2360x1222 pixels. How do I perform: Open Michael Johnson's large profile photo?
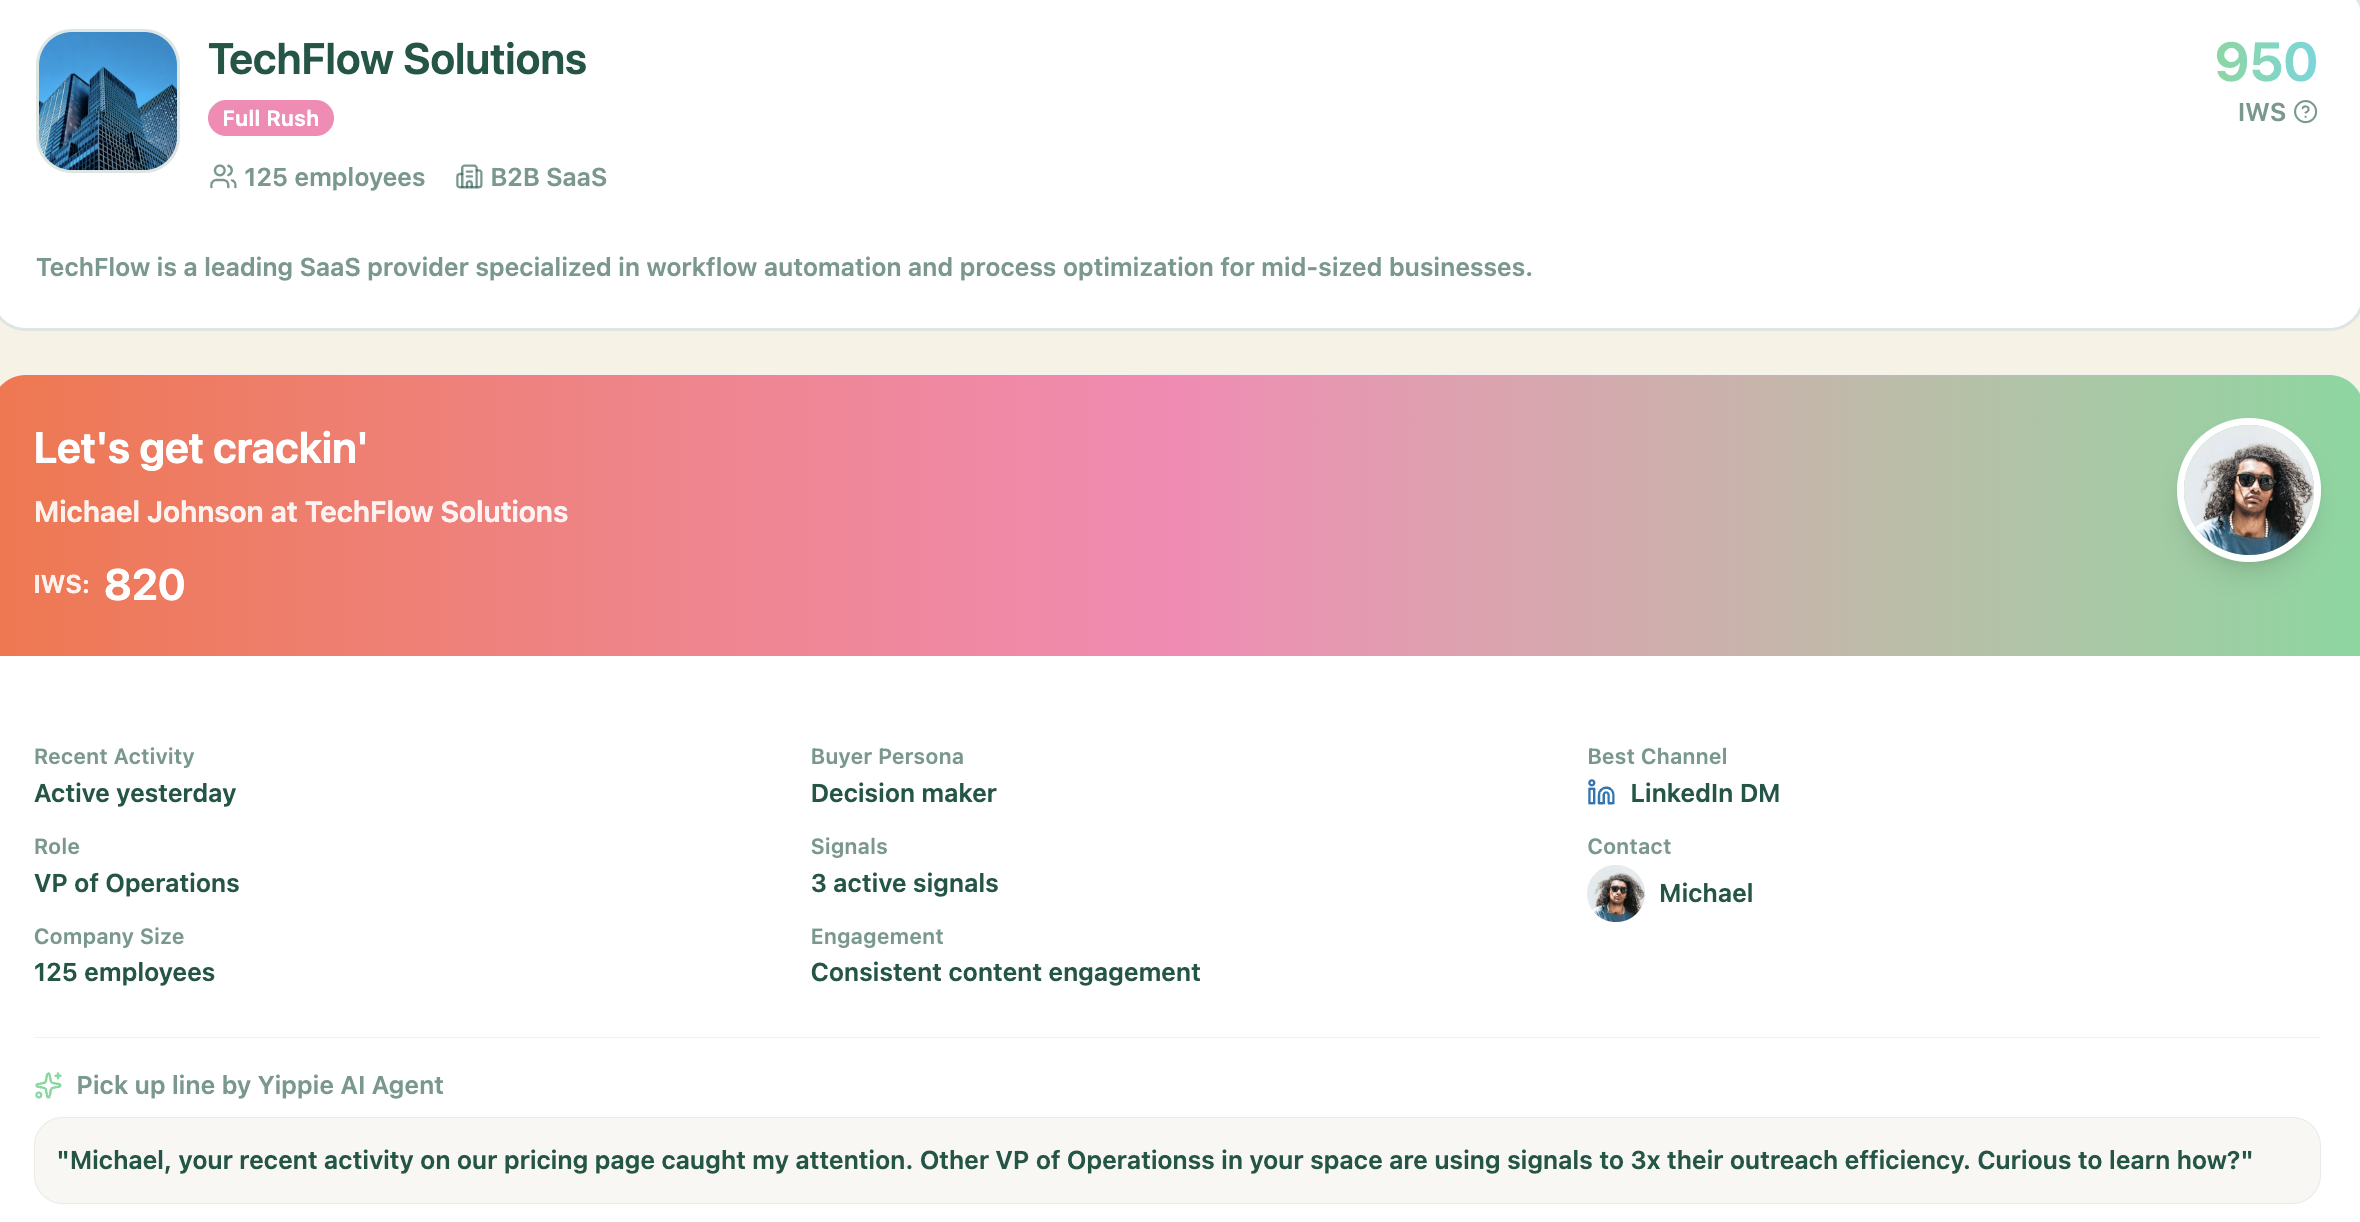[x=2249, y=490]
